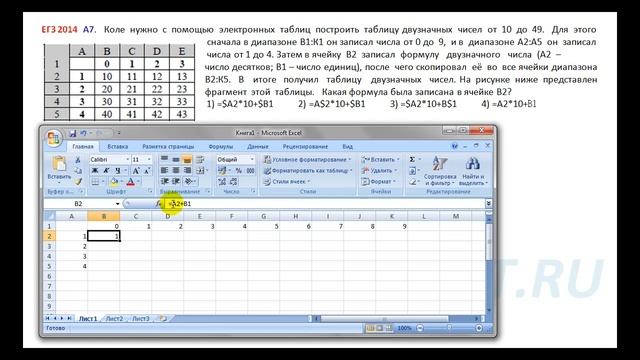This screenshot has height=360, width=640.
Task: Click the fill color paint bucket
Action: pyautogui.click(x=114, y=182)
